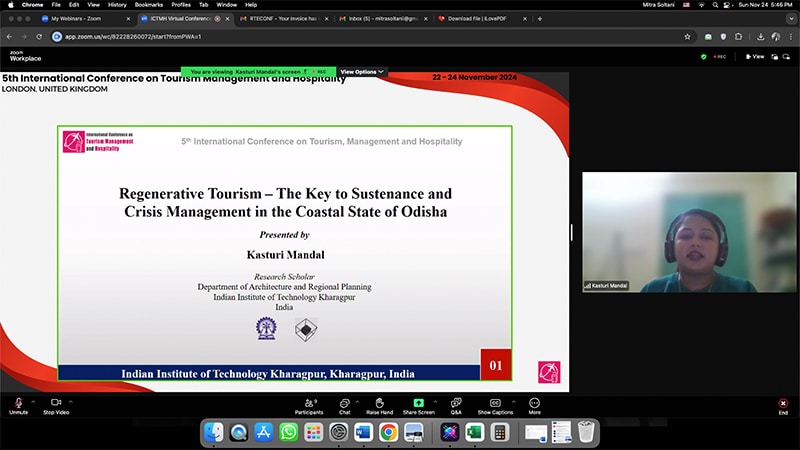Toggle the Stop Video camera button

pos(55,402)
